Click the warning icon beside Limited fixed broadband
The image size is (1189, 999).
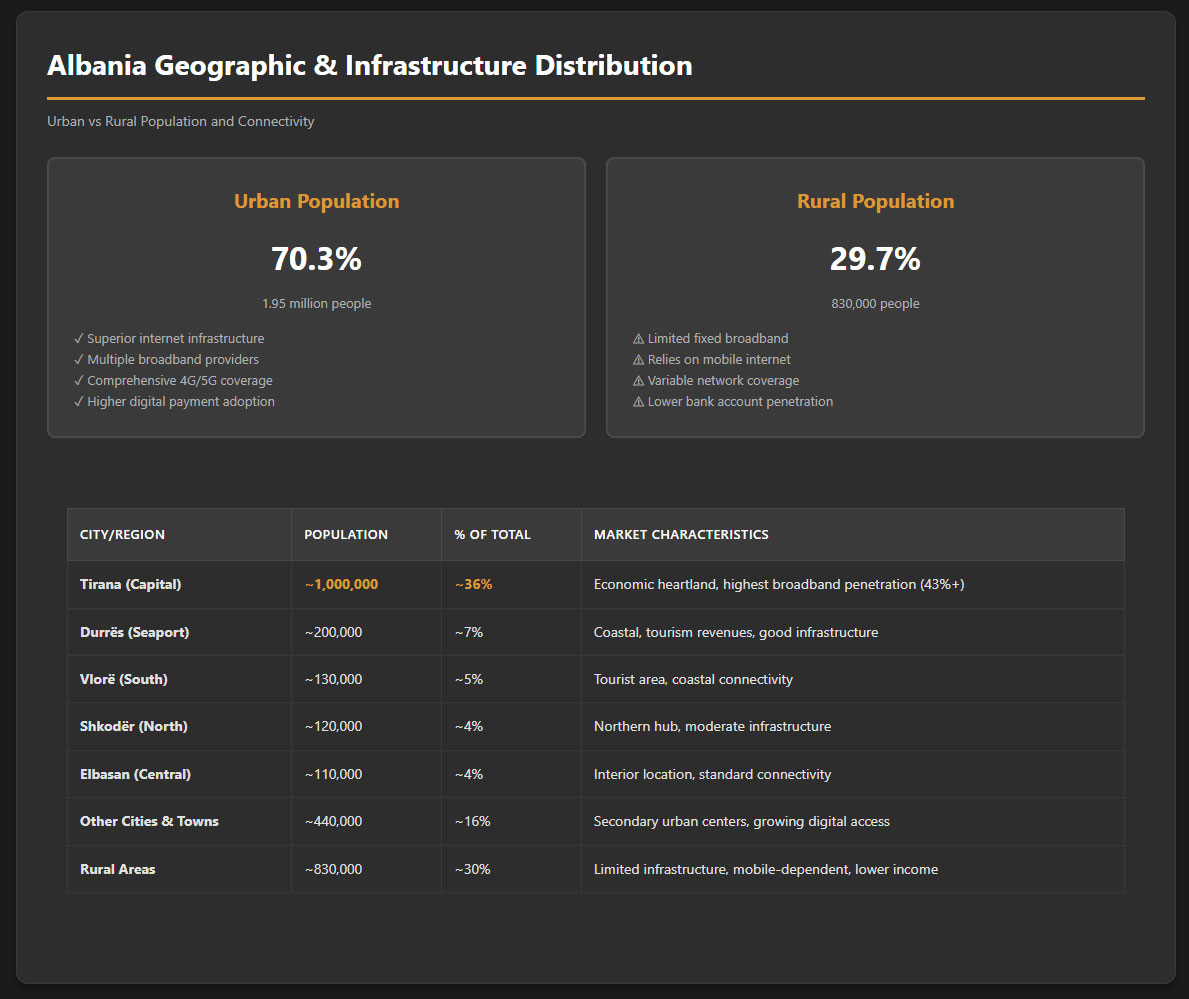638,339
